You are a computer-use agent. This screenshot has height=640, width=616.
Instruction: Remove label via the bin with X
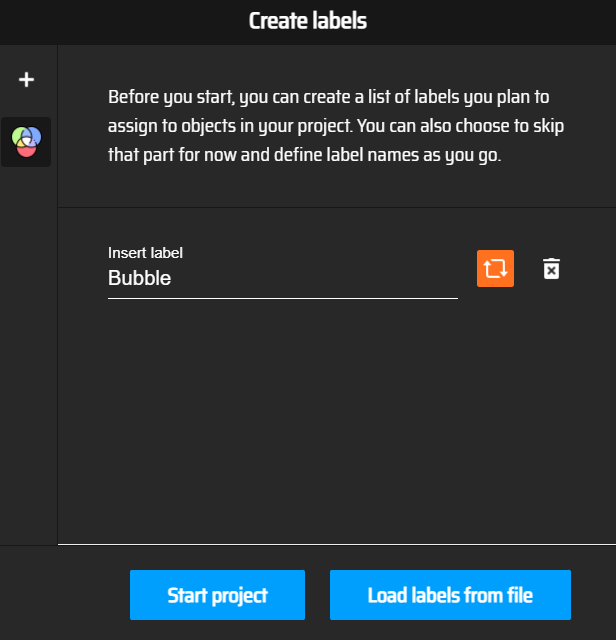pos(551,269)
